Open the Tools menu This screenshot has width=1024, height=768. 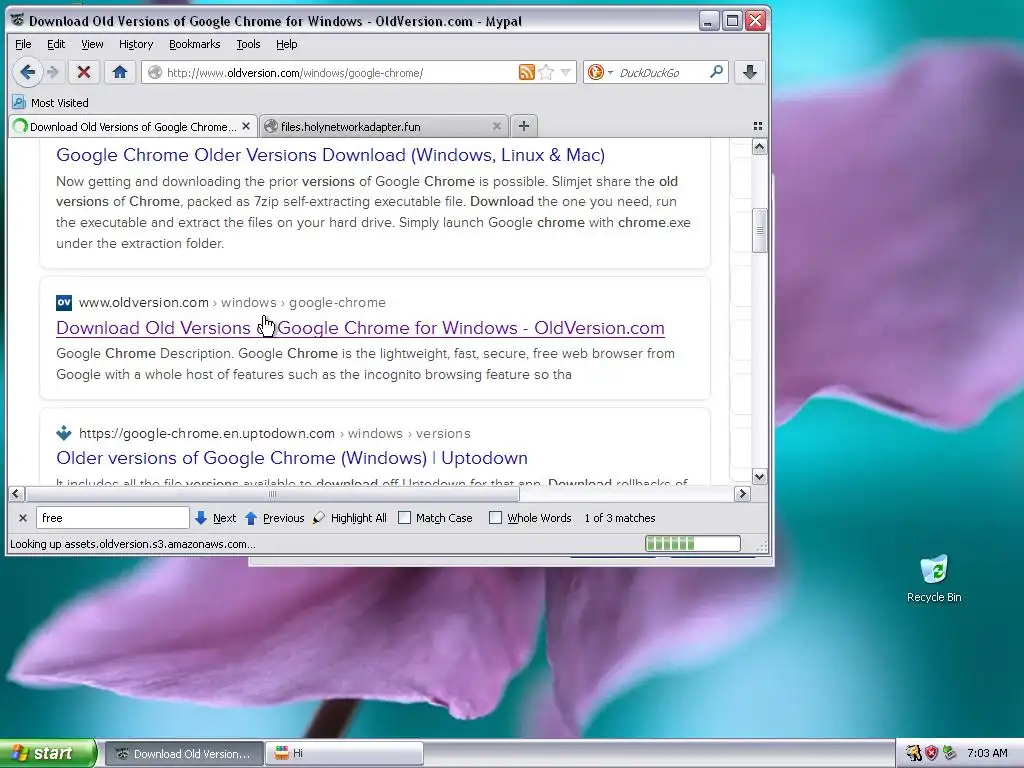click(x=248, y=44)
